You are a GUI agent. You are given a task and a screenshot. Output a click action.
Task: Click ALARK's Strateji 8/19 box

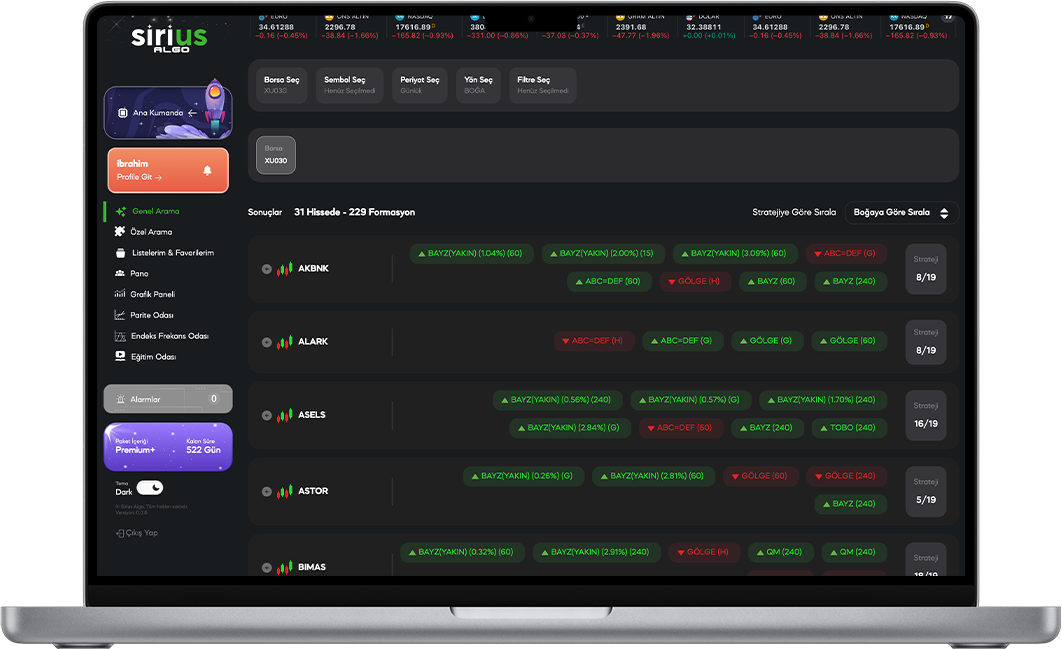point(926,342)
